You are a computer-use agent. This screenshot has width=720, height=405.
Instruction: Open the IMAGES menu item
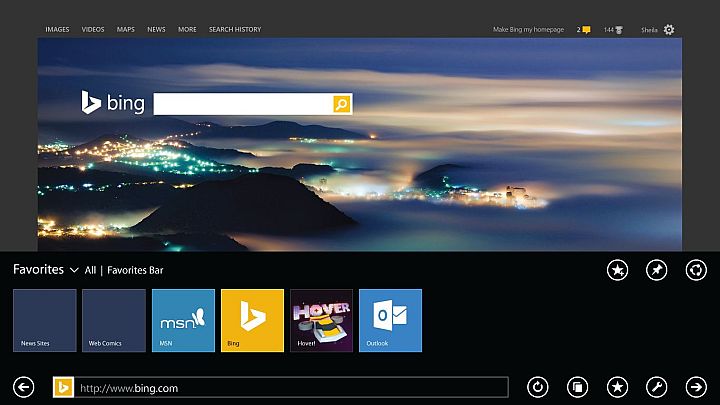(x=57, y=29)
